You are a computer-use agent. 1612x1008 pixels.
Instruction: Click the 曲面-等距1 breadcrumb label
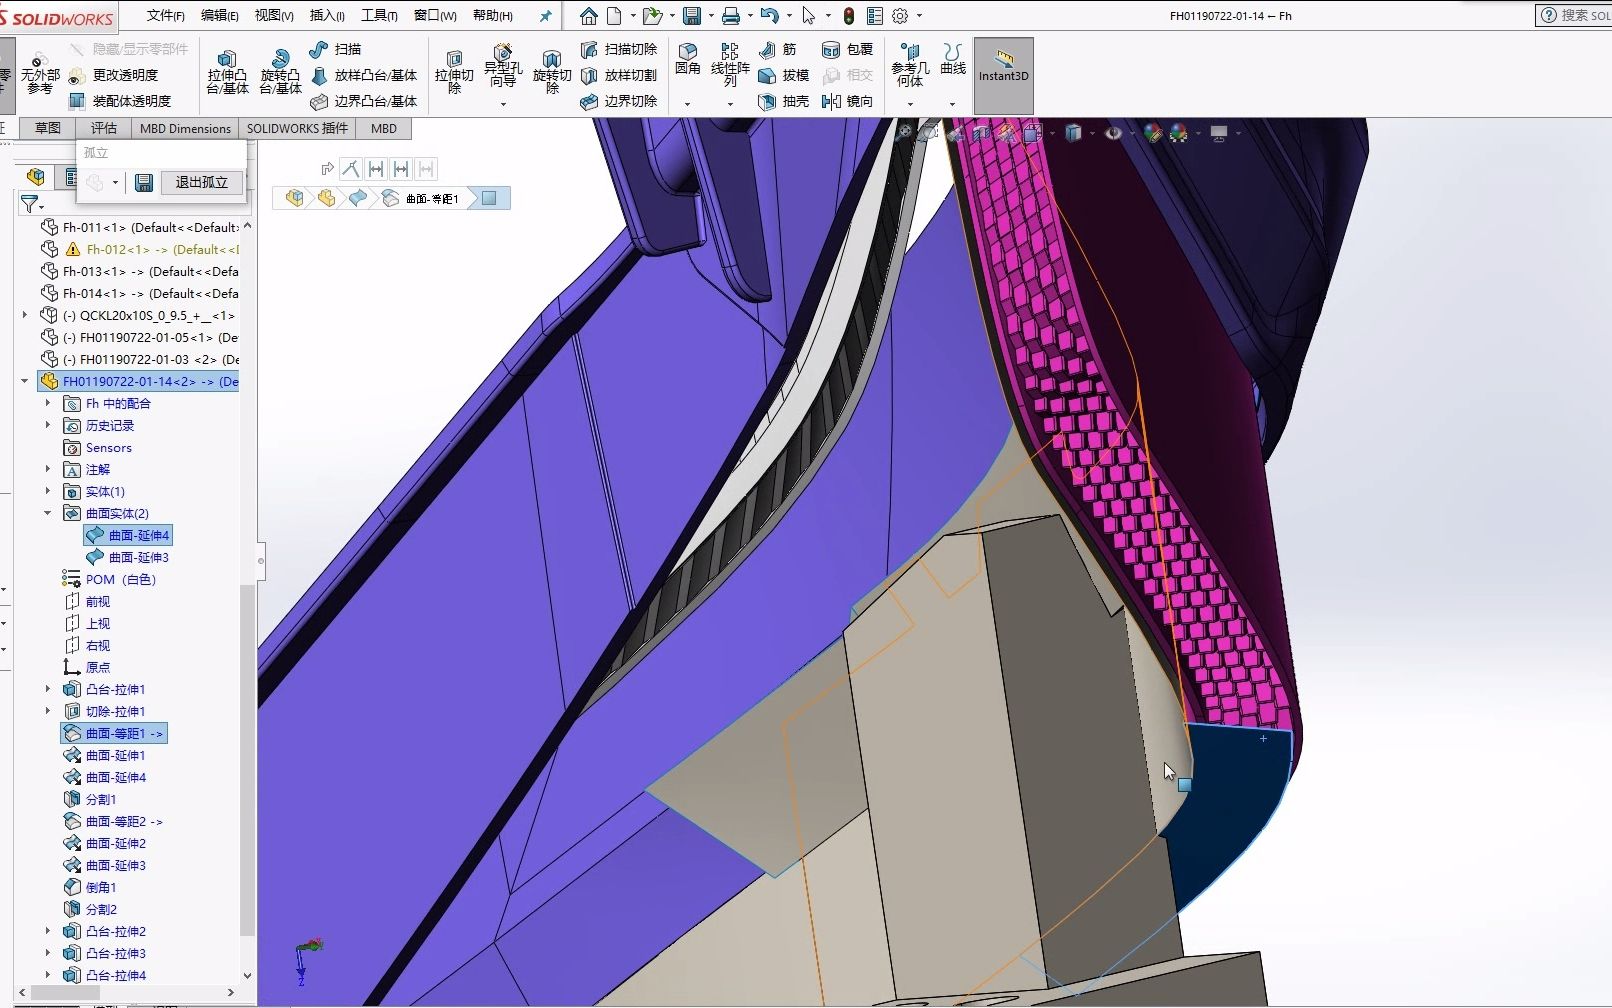pyautogui.click(x=432, y=199)
